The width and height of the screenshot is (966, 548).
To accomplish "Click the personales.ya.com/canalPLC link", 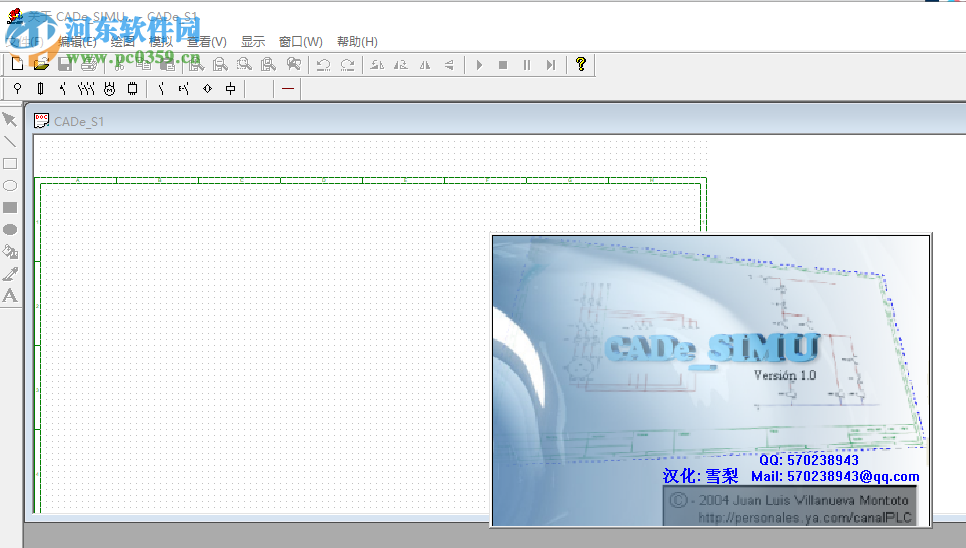I will tap(805, 518).
